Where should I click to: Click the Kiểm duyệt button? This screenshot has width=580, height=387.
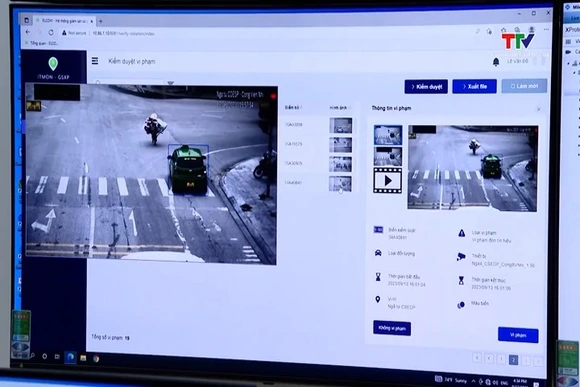pyautogui.click(x=426, y=87)
